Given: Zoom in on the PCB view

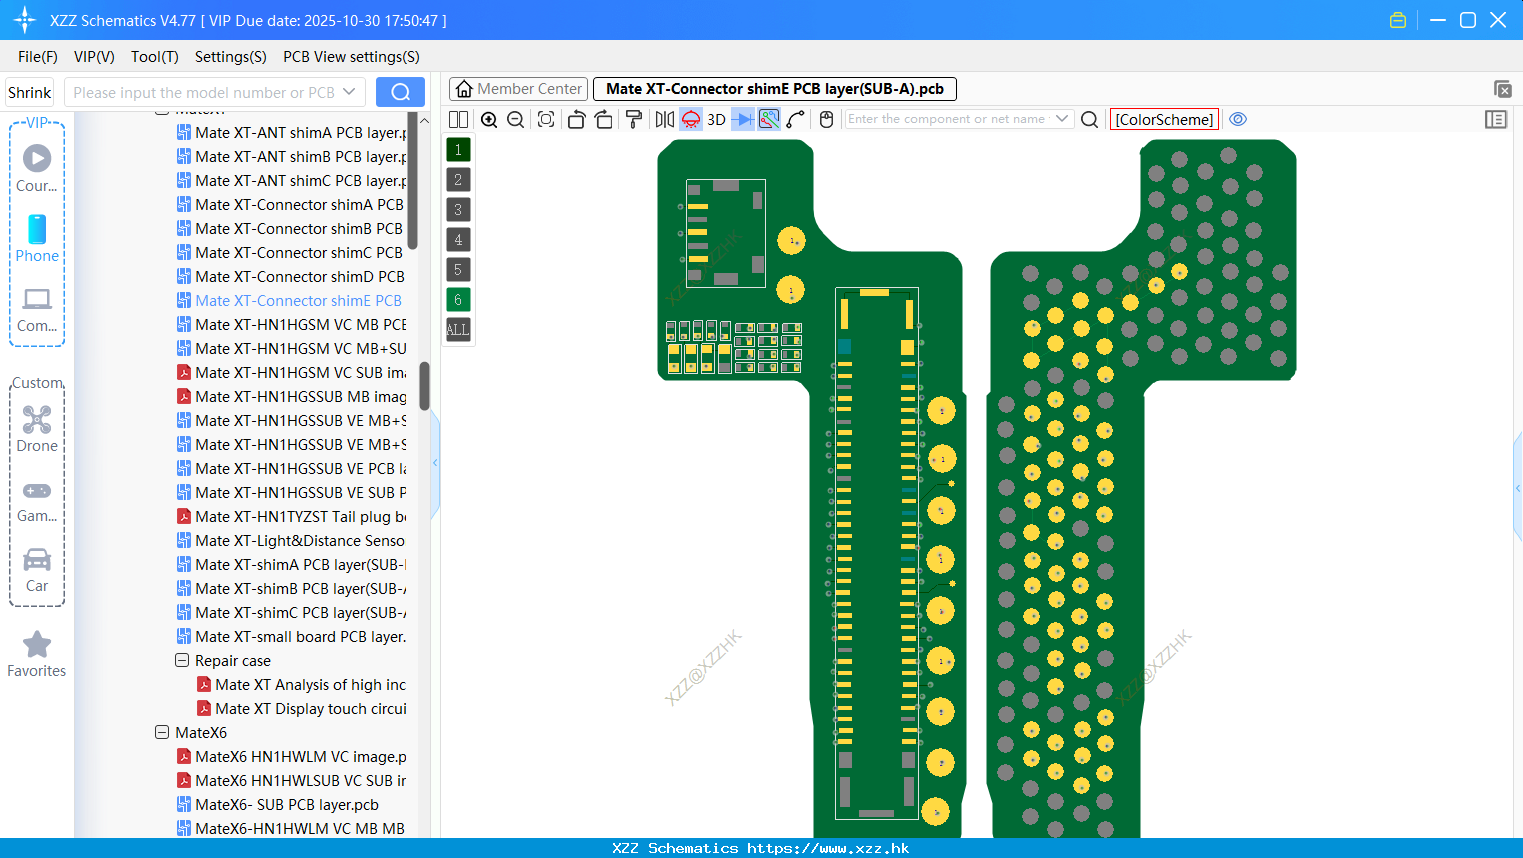Looking at the screenshot, I should click(489, 119).
